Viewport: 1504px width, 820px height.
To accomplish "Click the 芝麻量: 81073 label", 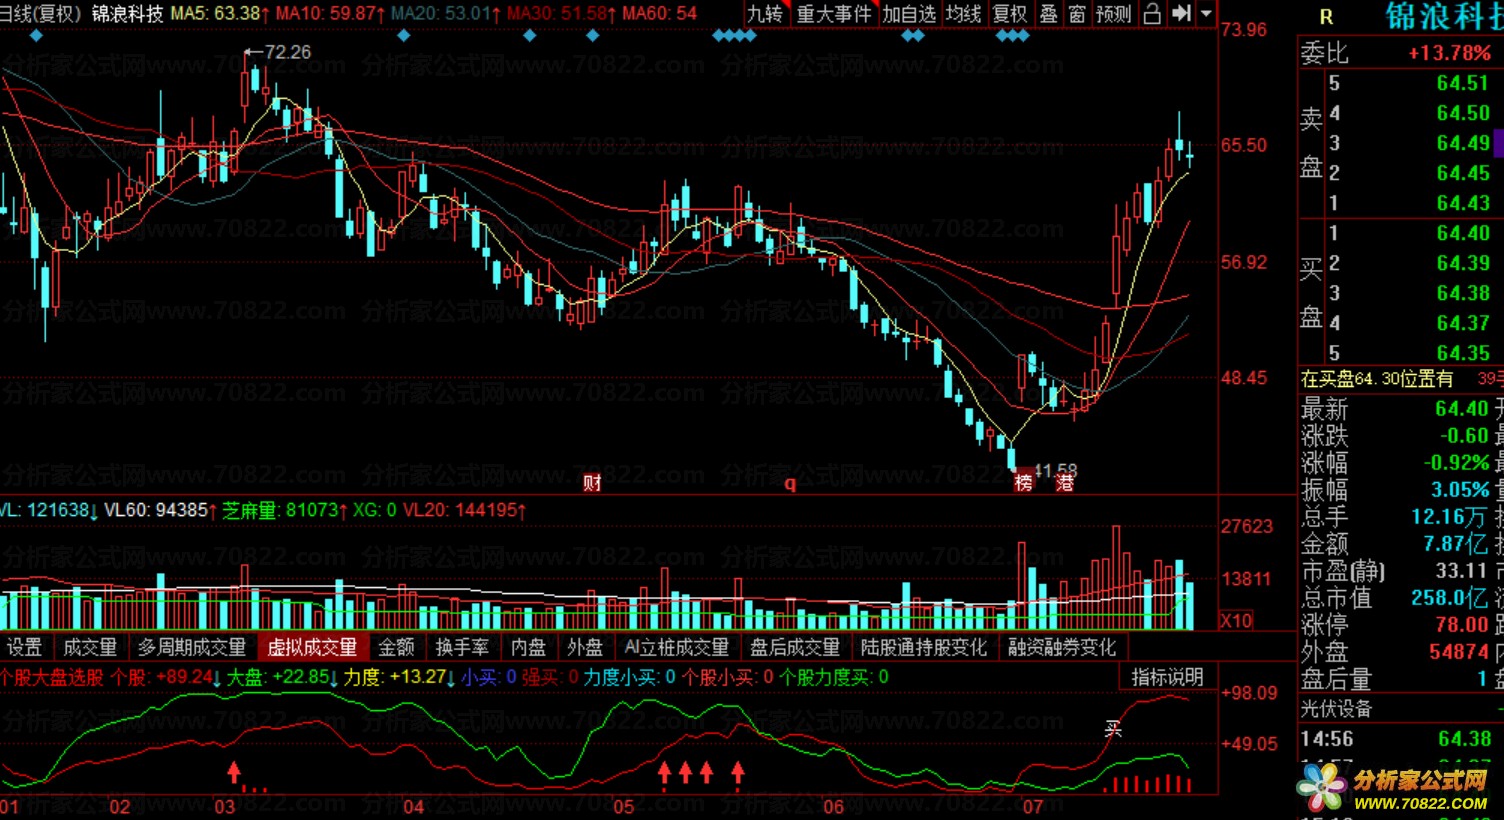I will pyautogui.click(x=285, y=511).
